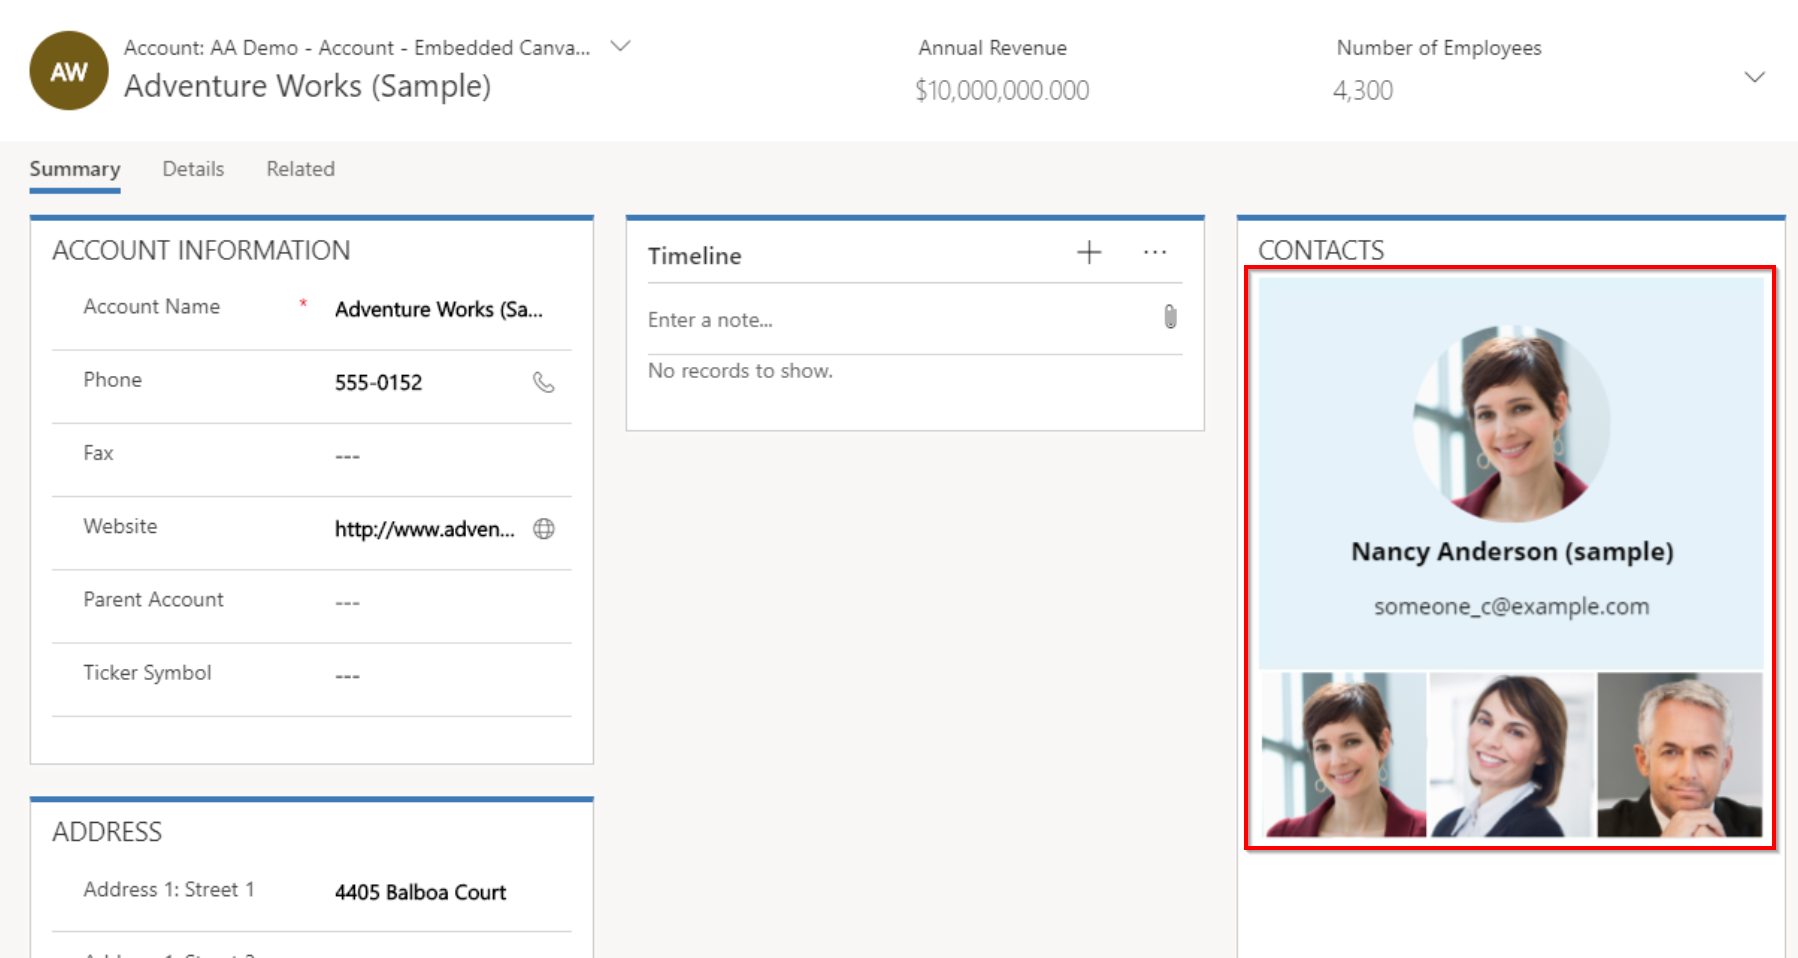This screenshot has height=958, width=1798.
Task: Click the AW account avatar badge
Action: point(68,70)
